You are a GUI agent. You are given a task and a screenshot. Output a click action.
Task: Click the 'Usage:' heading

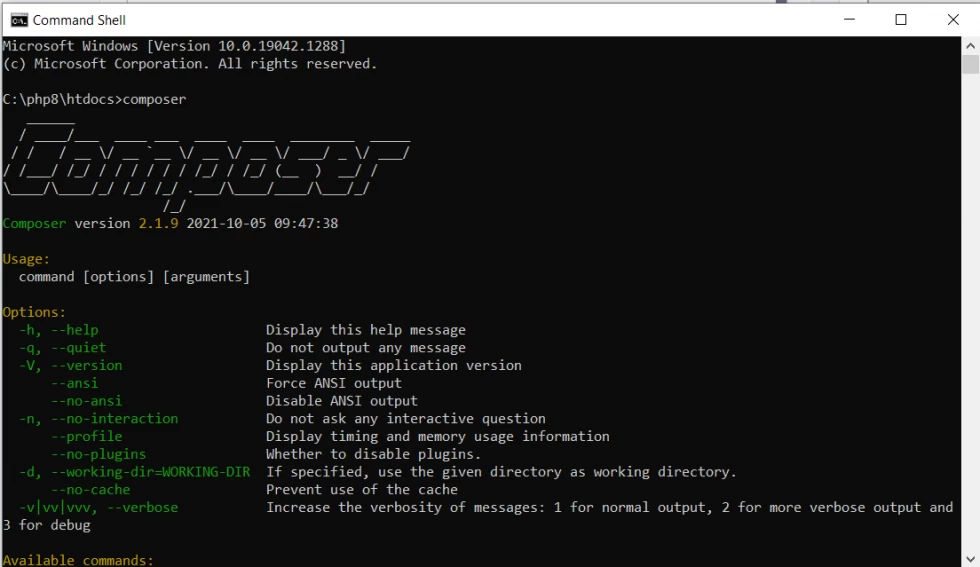coord(26,259)
